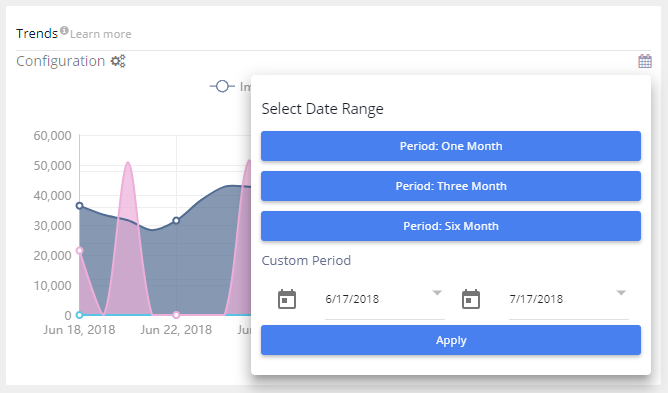The height and width of the screenshot is (393, 668).
Task: Expand the 7/17/2018 end date dropdown arrow
Action: click(621, 293)
